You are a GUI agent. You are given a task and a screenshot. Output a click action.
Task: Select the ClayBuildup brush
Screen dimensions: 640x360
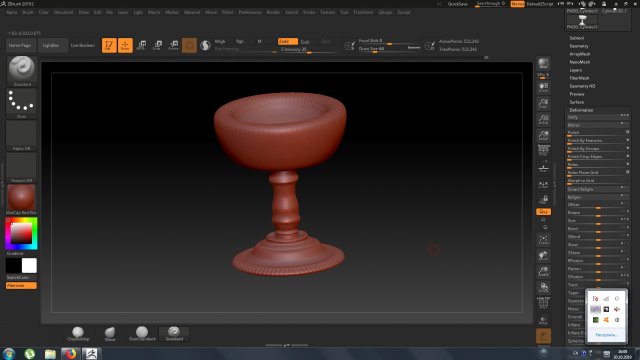[x=78, y=334]
